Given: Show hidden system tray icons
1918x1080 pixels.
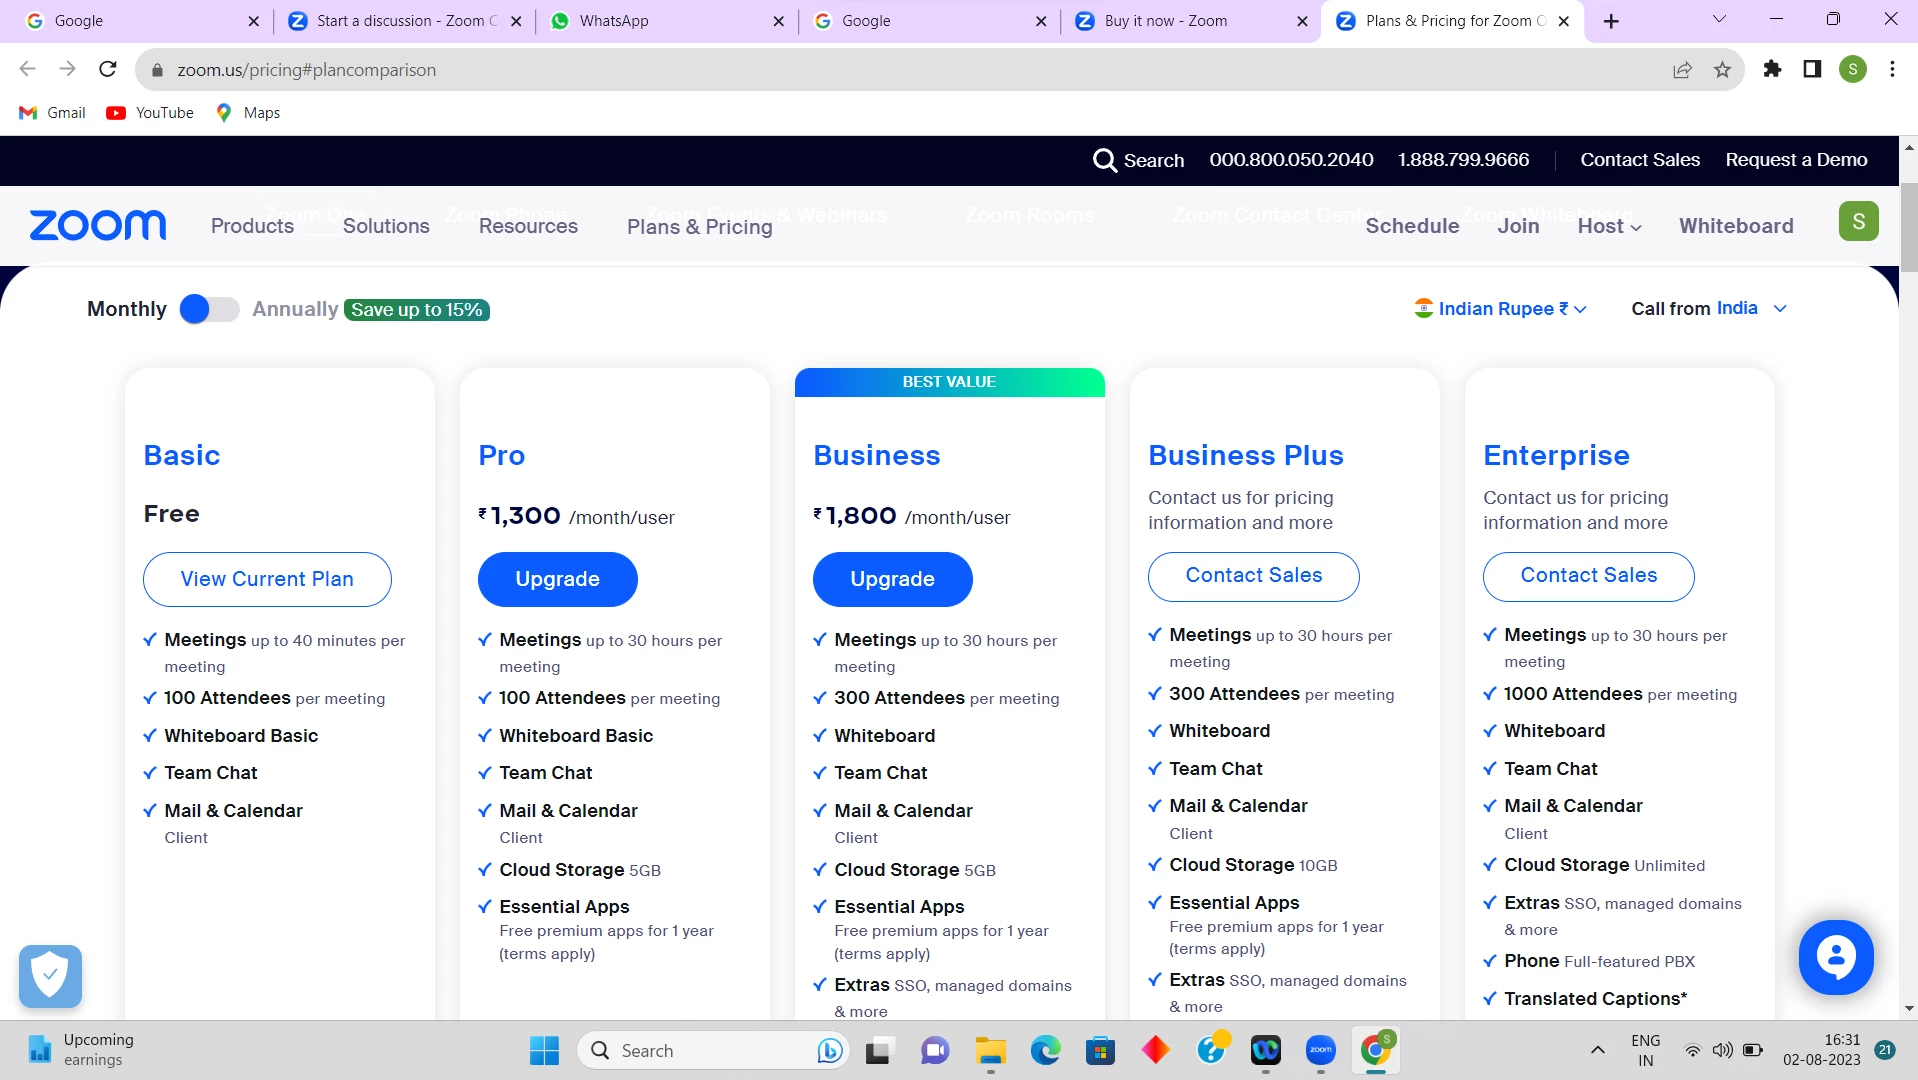Looking at the screenshot, I should click(1598, 1050).
